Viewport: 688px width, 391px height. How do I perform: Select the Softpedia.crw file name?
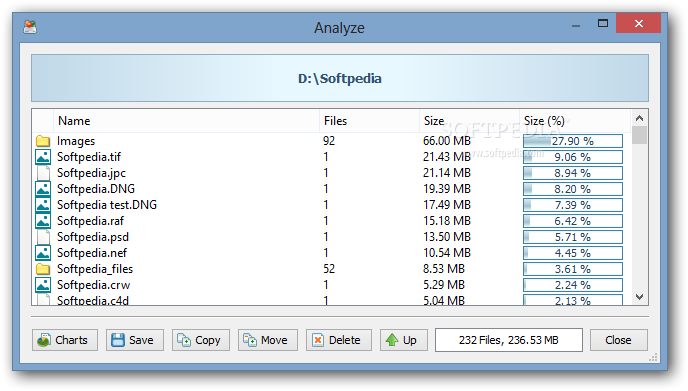(93, 285)
